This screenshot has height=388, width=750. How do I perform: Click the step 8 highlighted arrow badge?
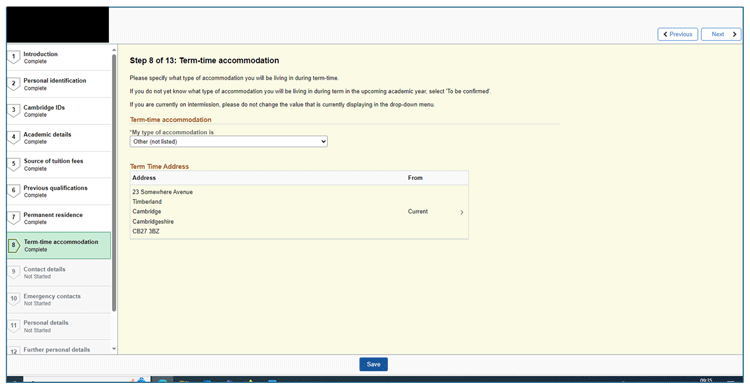pos(14,245)
